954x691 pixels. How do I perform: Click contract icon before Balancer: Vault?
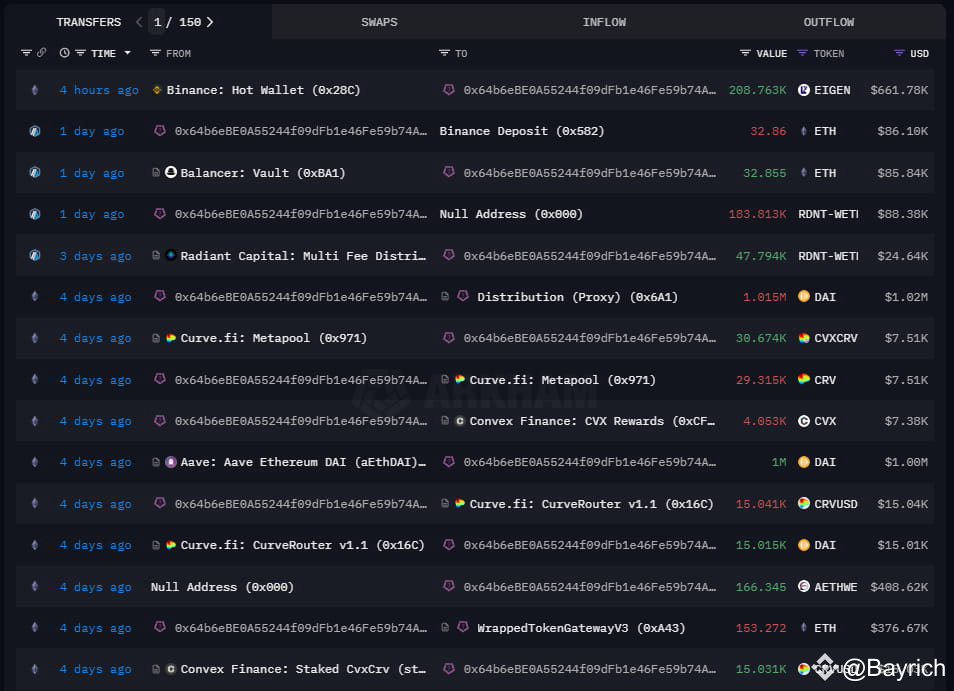[x=156, y=173]
